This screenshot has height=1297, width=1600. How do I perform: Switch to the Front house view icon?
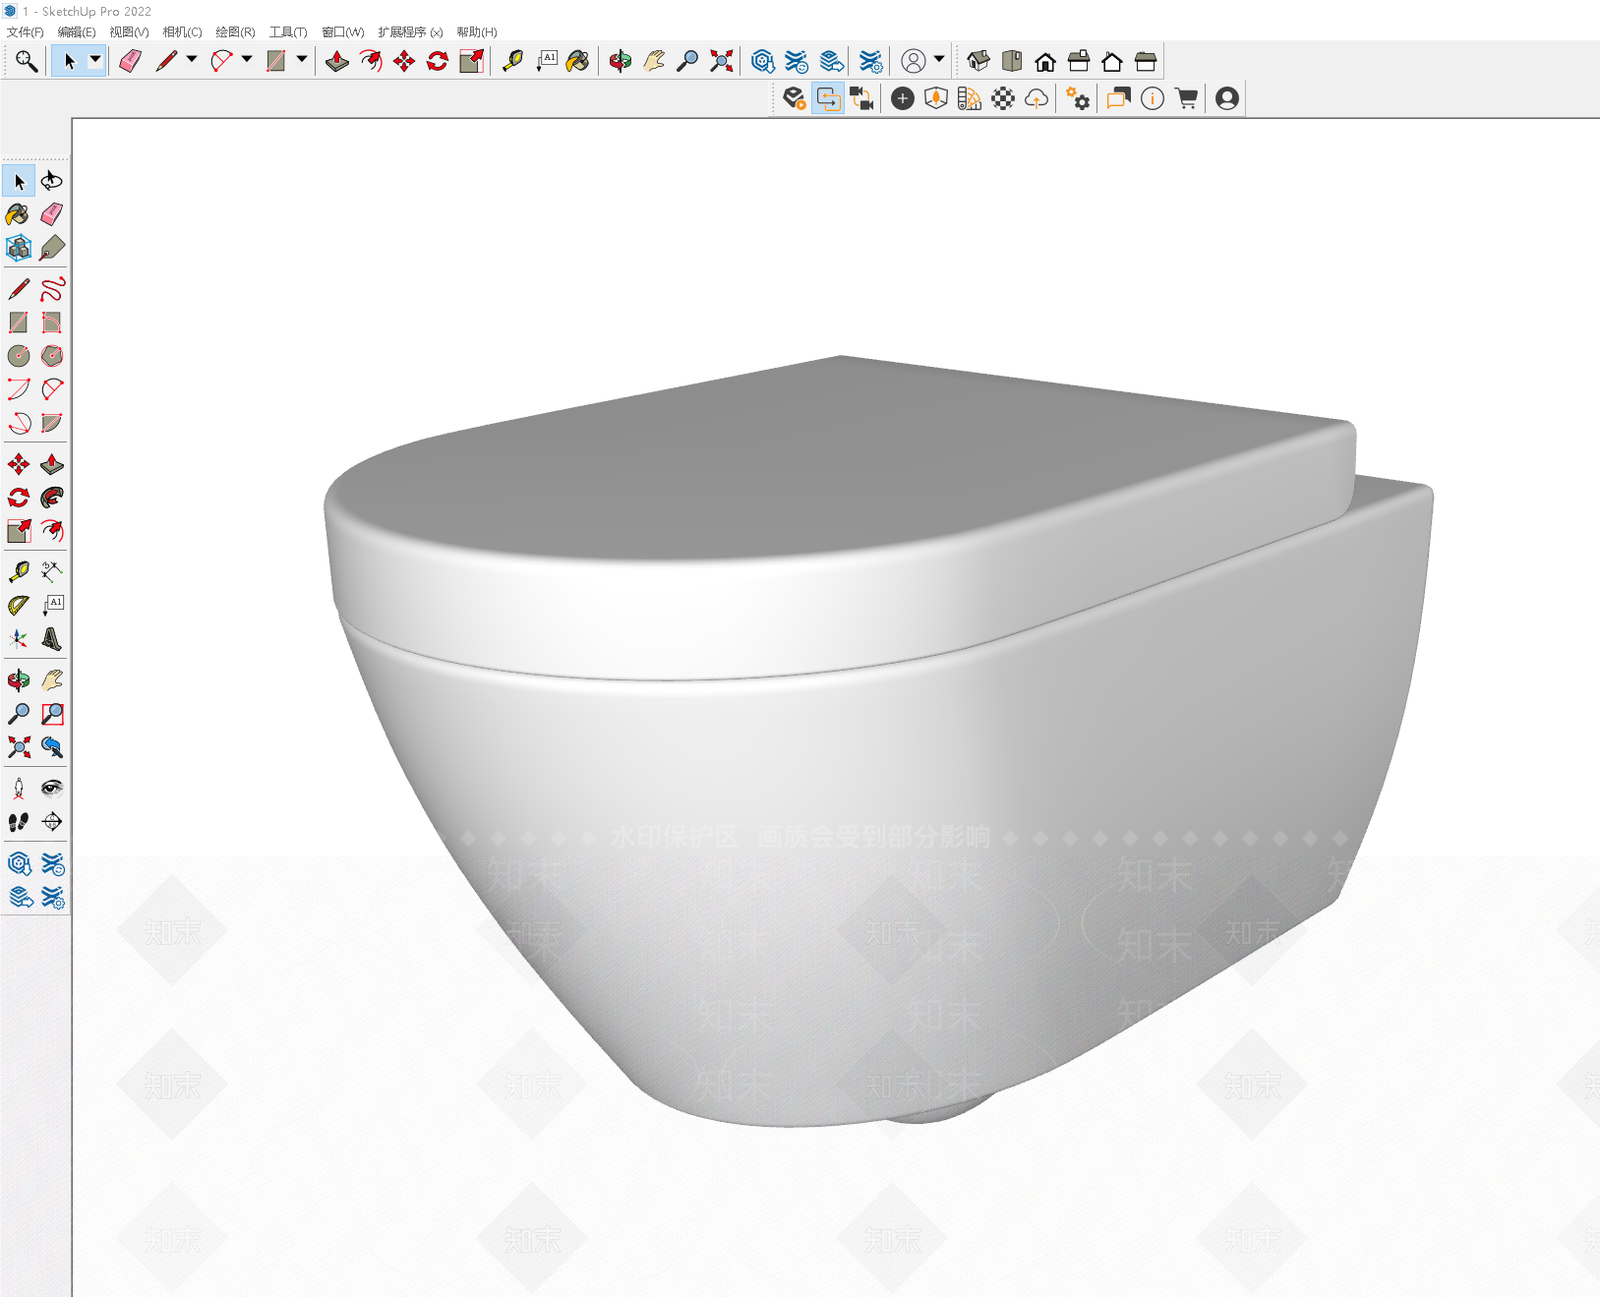click(x=1045, y=61)
